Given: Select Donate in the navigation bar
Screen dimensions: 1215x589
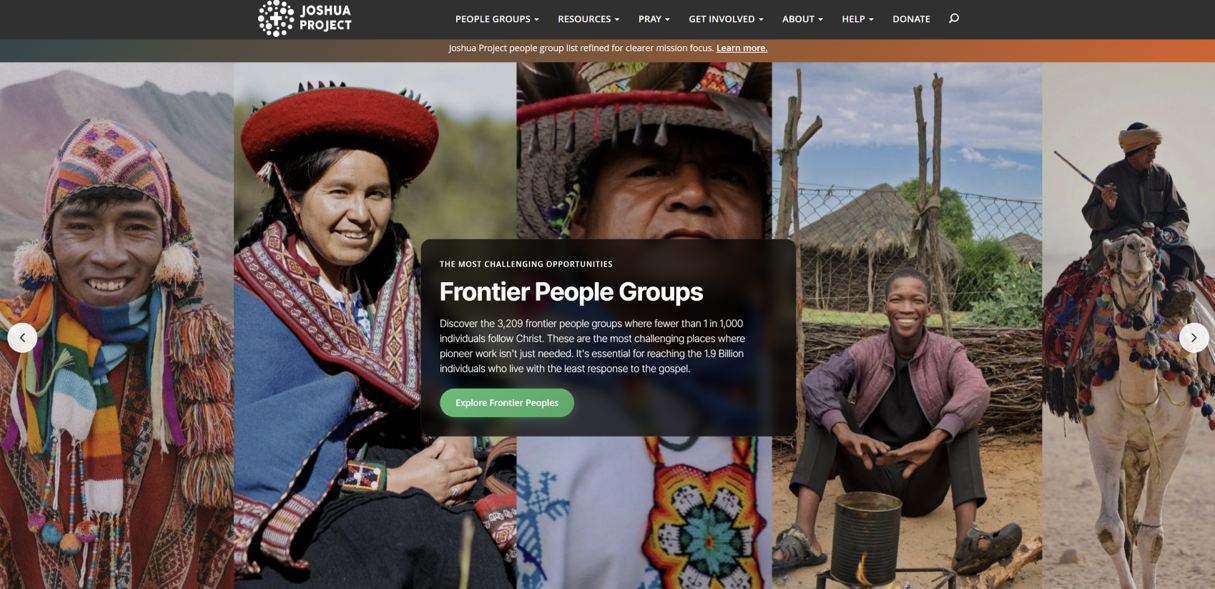Looking at the screenshot, I should coord(911,19).
